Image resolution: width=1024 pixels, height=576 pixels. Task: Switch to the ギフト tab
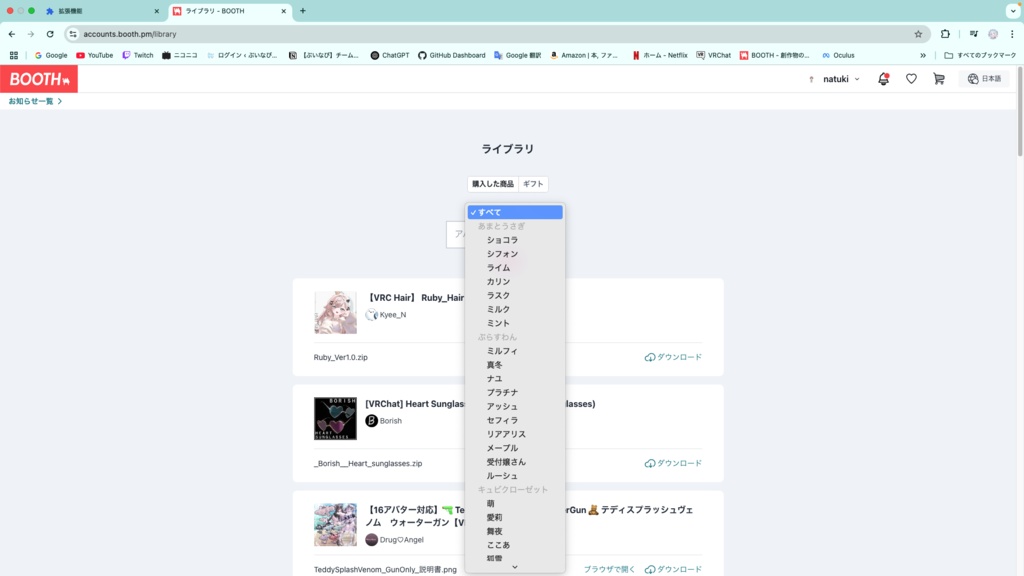tap(532, 184)
